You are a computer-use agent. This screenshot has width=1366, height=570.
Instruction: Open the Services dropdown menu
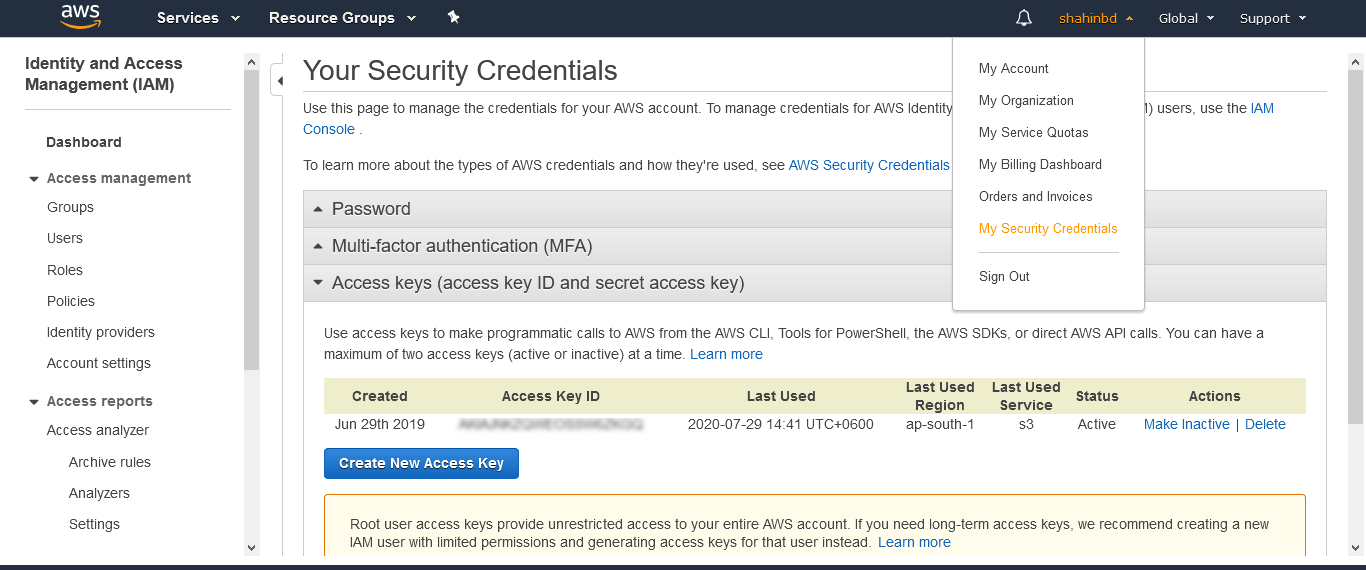198,18
